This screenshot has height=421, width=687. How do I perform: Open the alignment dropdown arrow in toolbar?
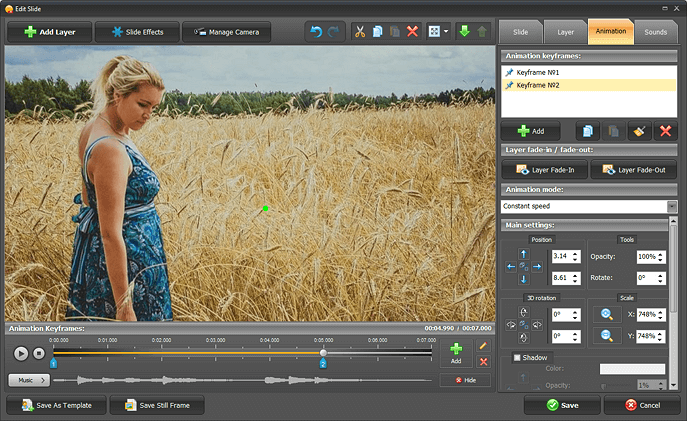coord(446,32)
